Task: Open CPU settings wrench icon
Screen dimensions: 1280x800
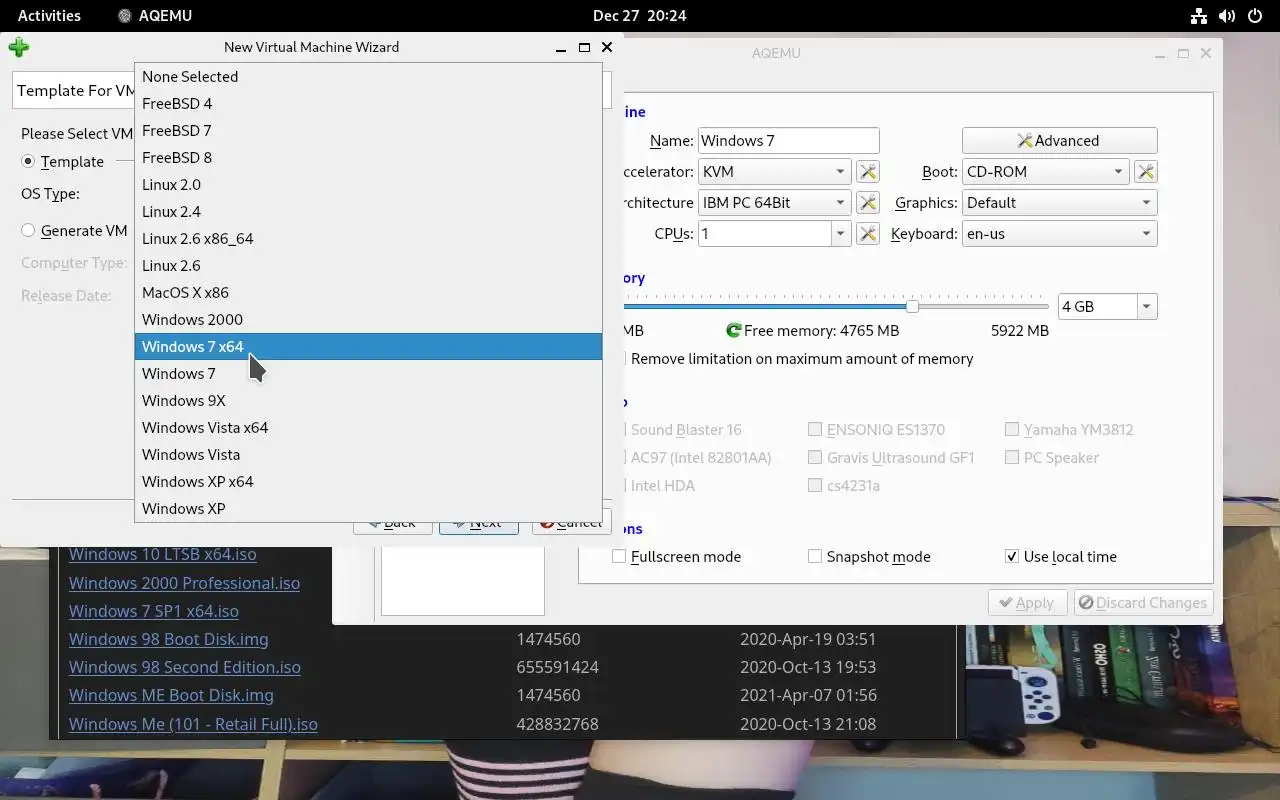Action: coord(868,234)
